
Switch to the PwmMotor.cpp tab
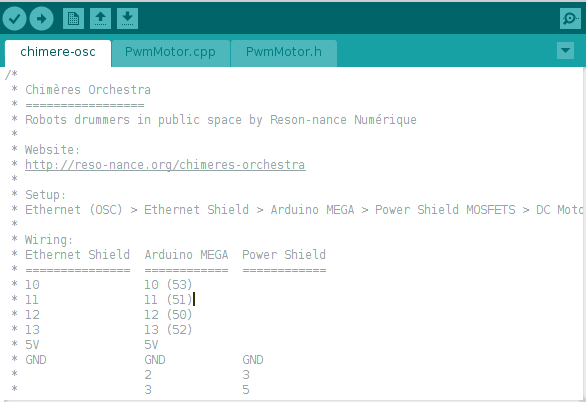tap(170, 52)
